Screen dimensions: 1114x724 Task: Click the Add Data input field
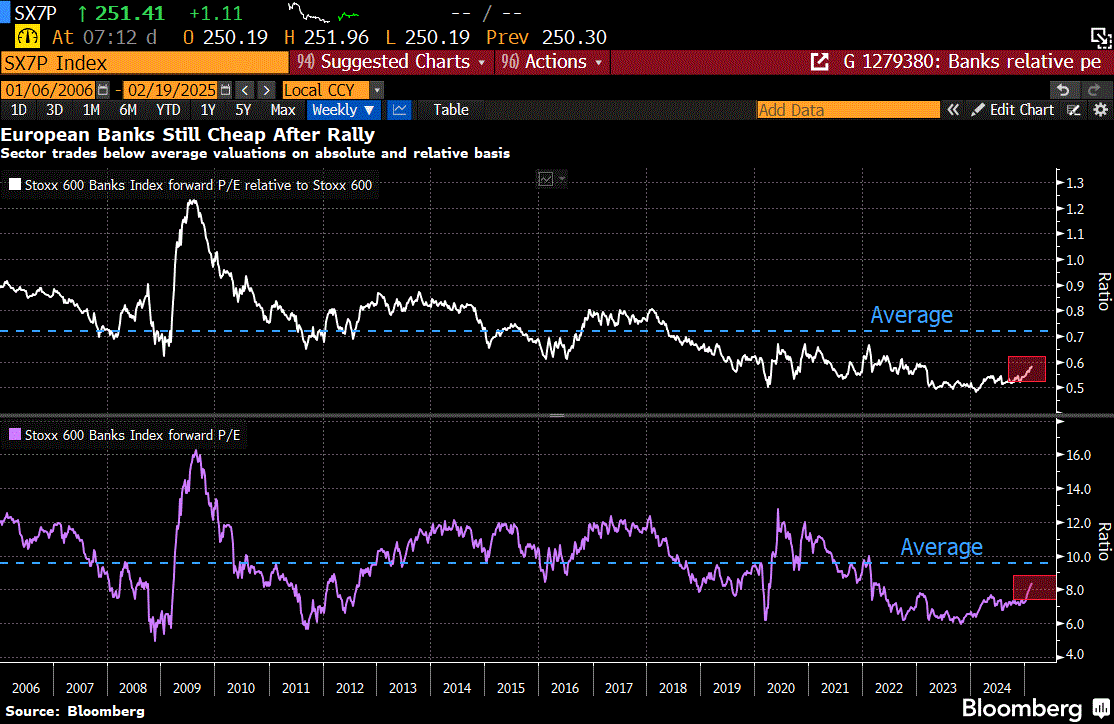[x=848, y=110]
